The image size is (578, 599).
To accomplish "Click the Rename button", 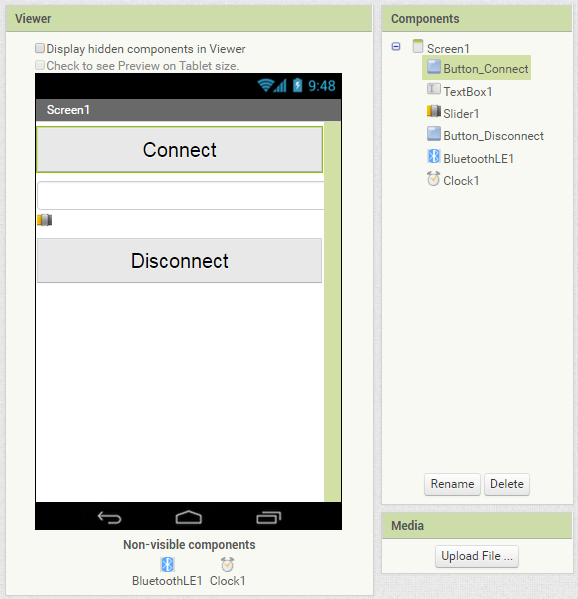I will coord(452,484).
